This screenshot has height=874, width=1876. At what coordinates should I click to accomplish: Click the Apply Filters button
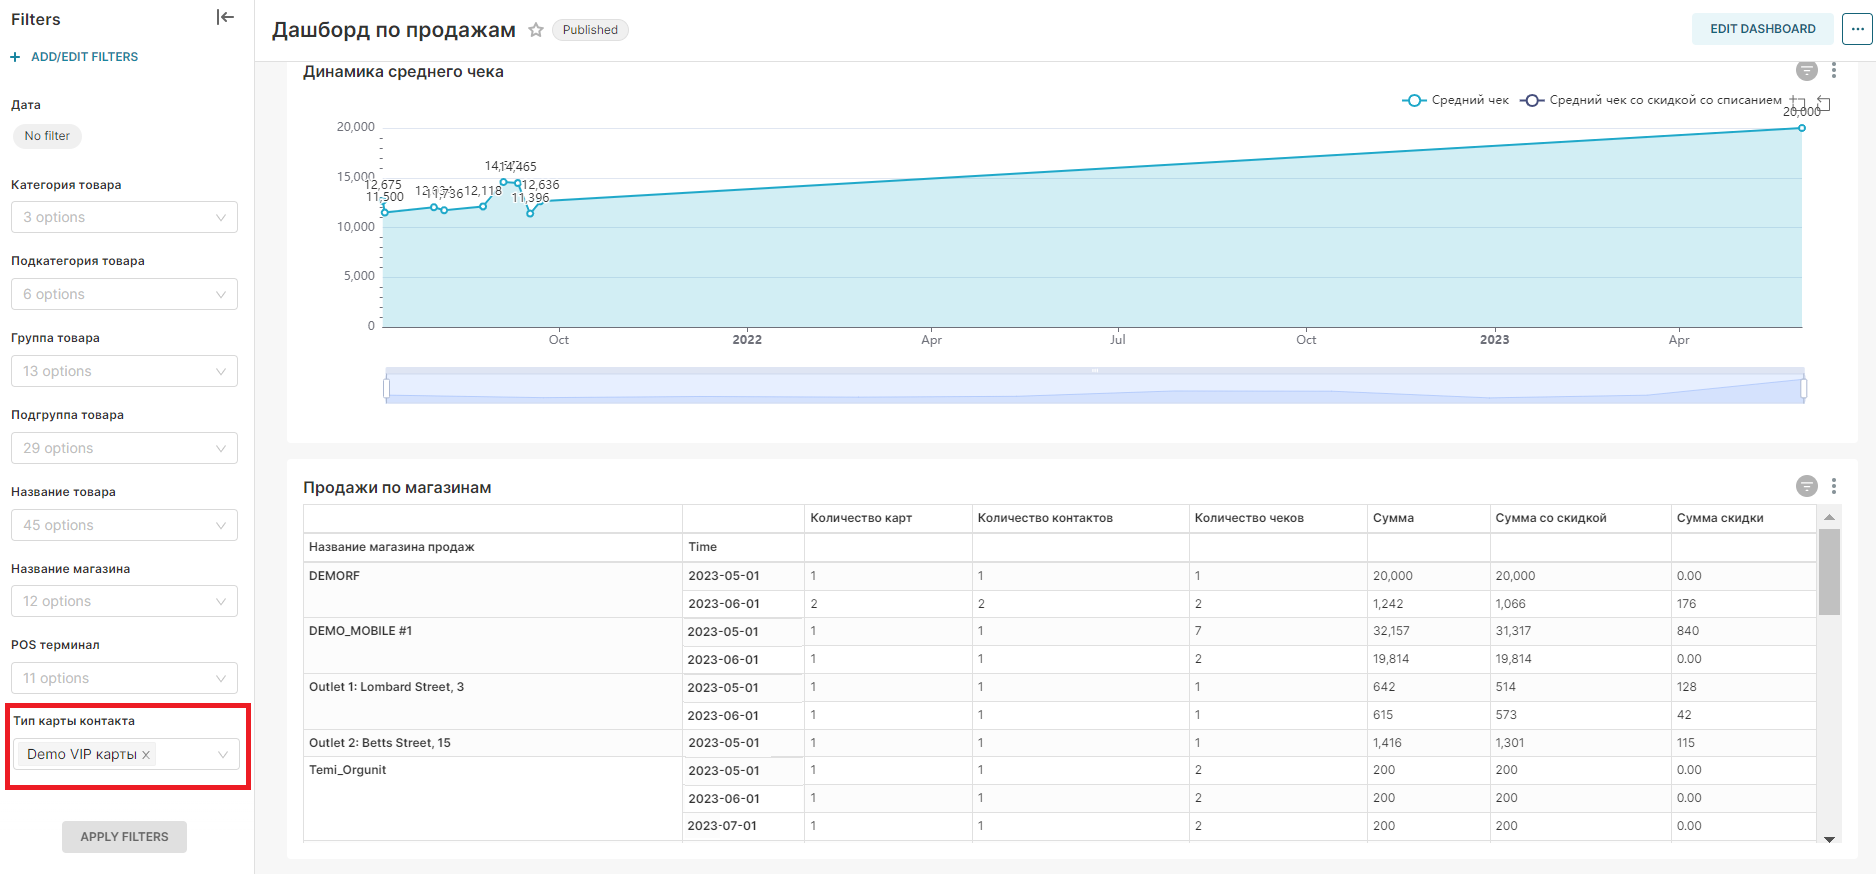124,837
